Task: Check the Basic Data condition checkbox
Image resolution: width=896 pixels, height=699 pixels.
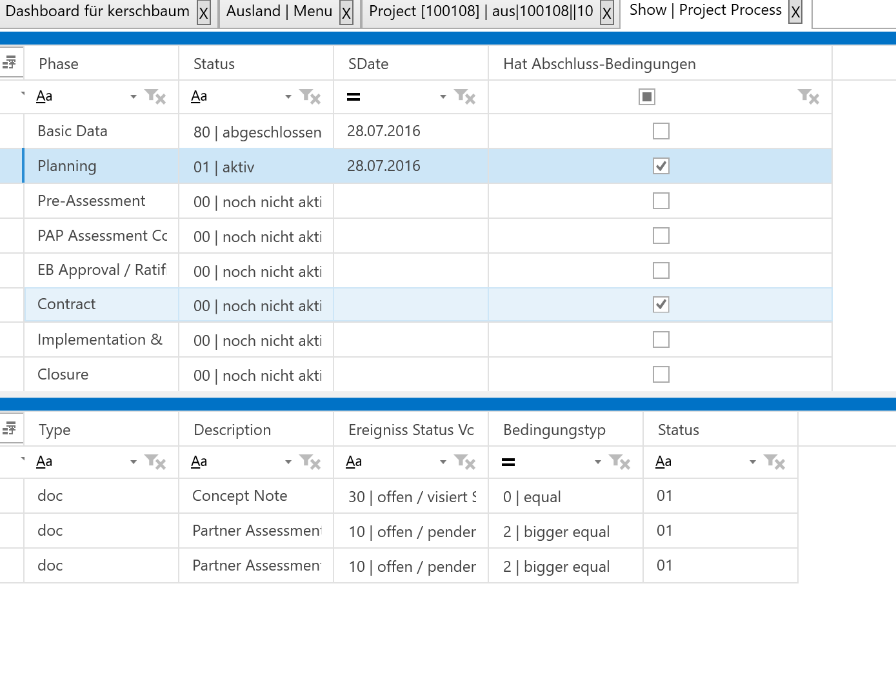Action: click(x=660, y=131)
